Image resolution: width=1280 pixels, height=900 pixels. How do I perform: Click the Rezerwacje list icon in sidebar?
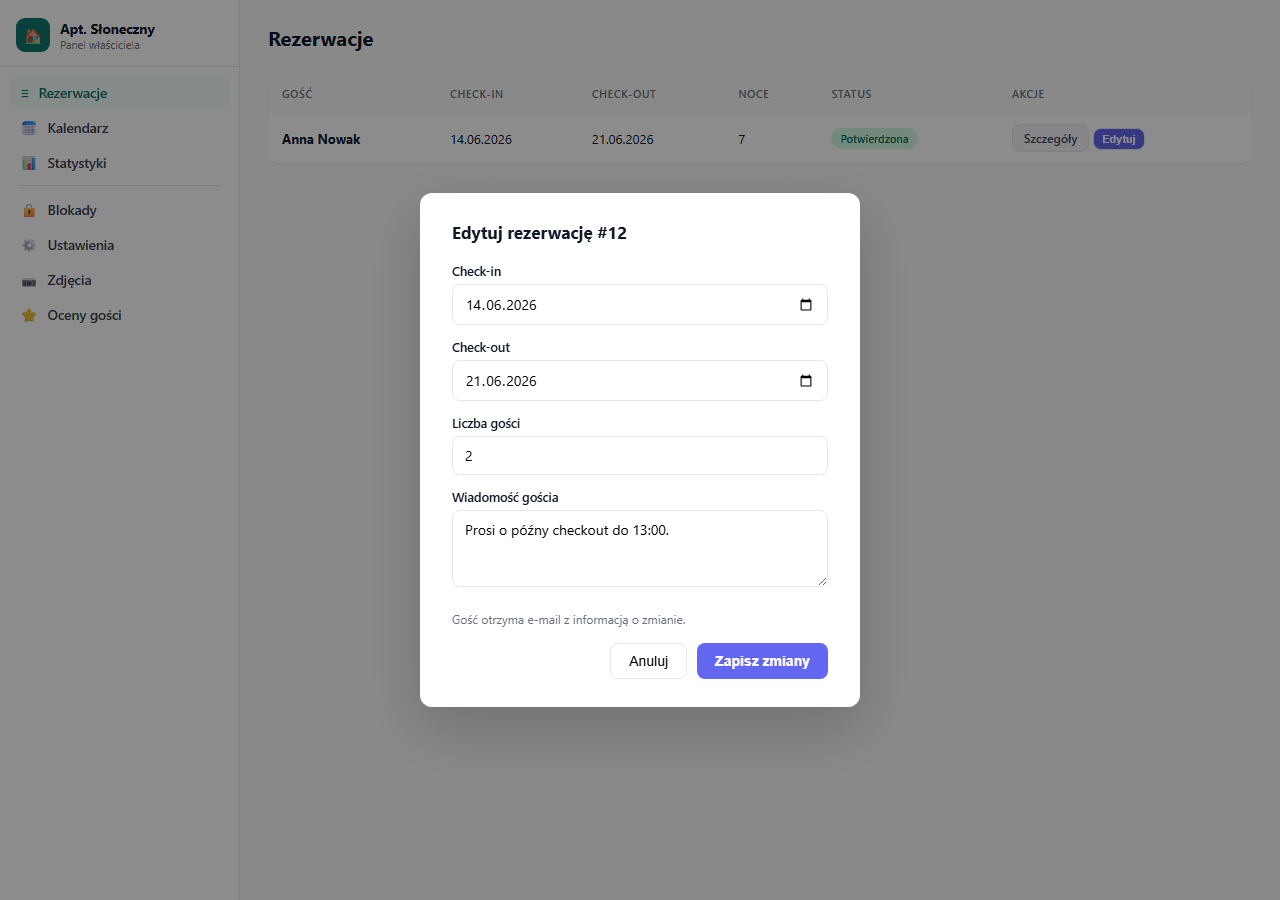click(x=25, y=93)
